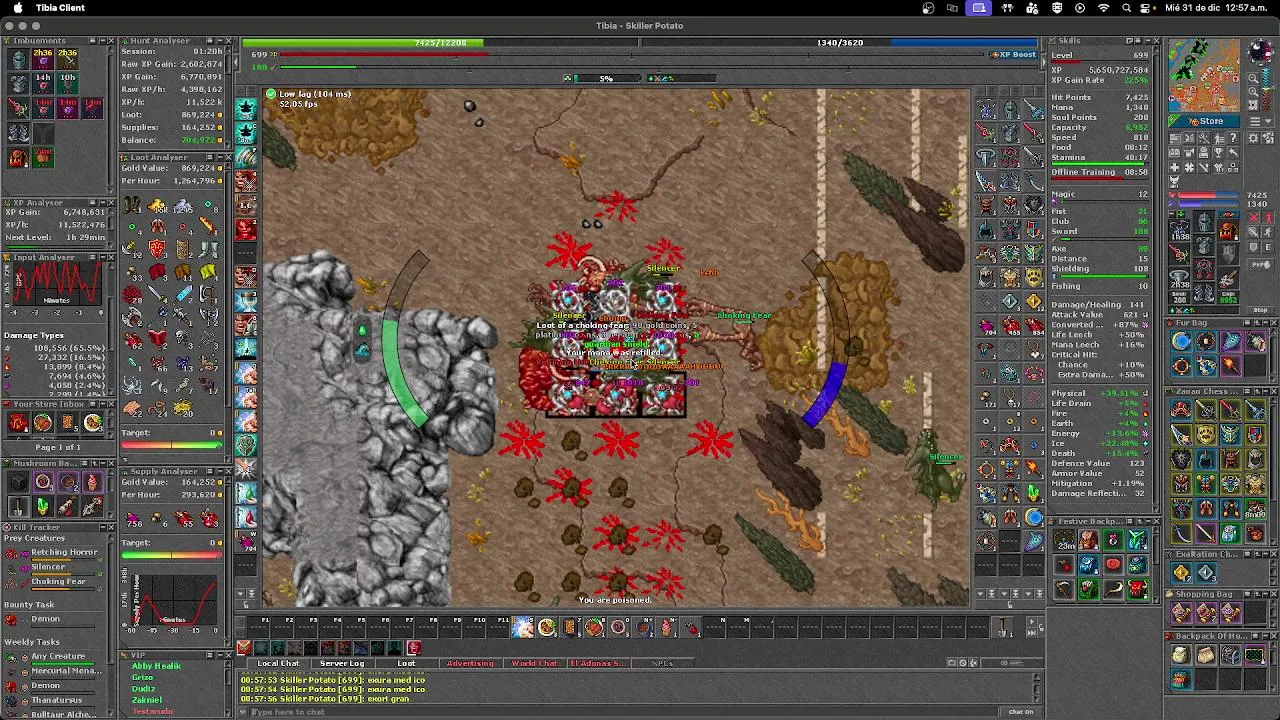The height and width of the screenshot is (720, 1280).
Task: Open the World Chat tab
Action: 534,663
